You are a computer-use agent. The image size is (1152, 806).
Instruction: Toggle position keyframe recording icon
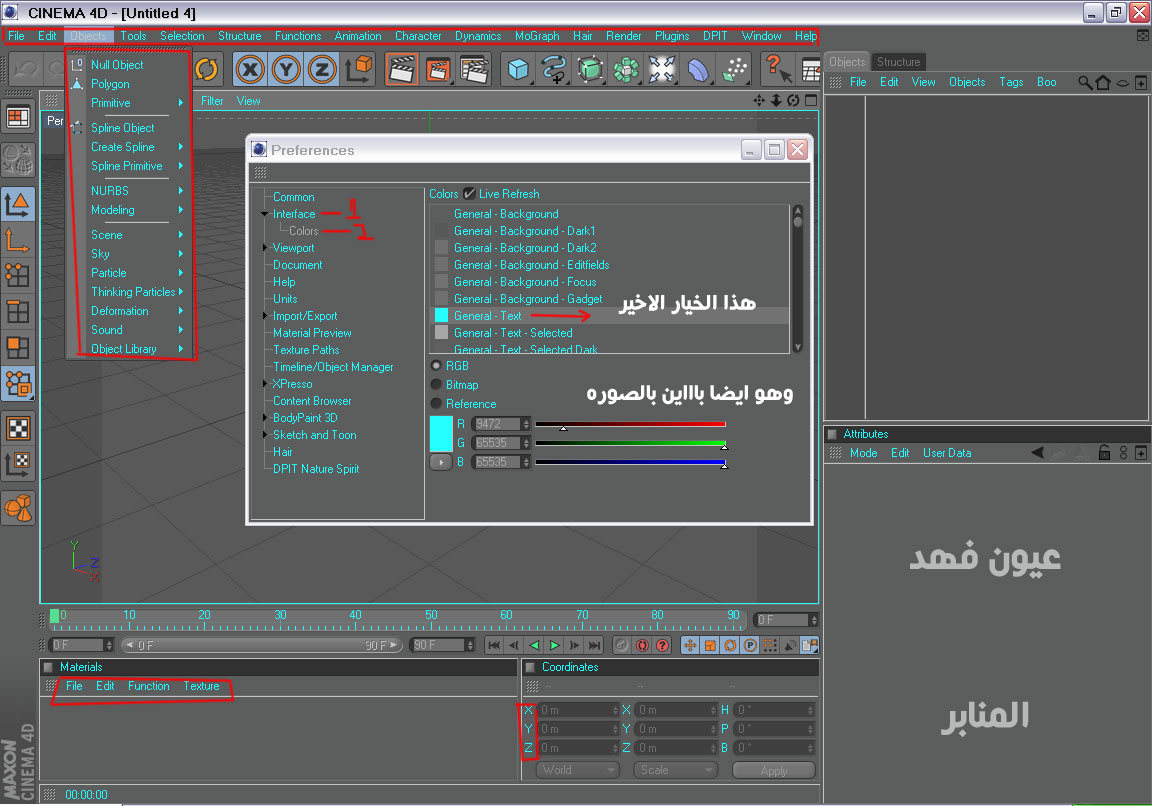pos(690,646)
